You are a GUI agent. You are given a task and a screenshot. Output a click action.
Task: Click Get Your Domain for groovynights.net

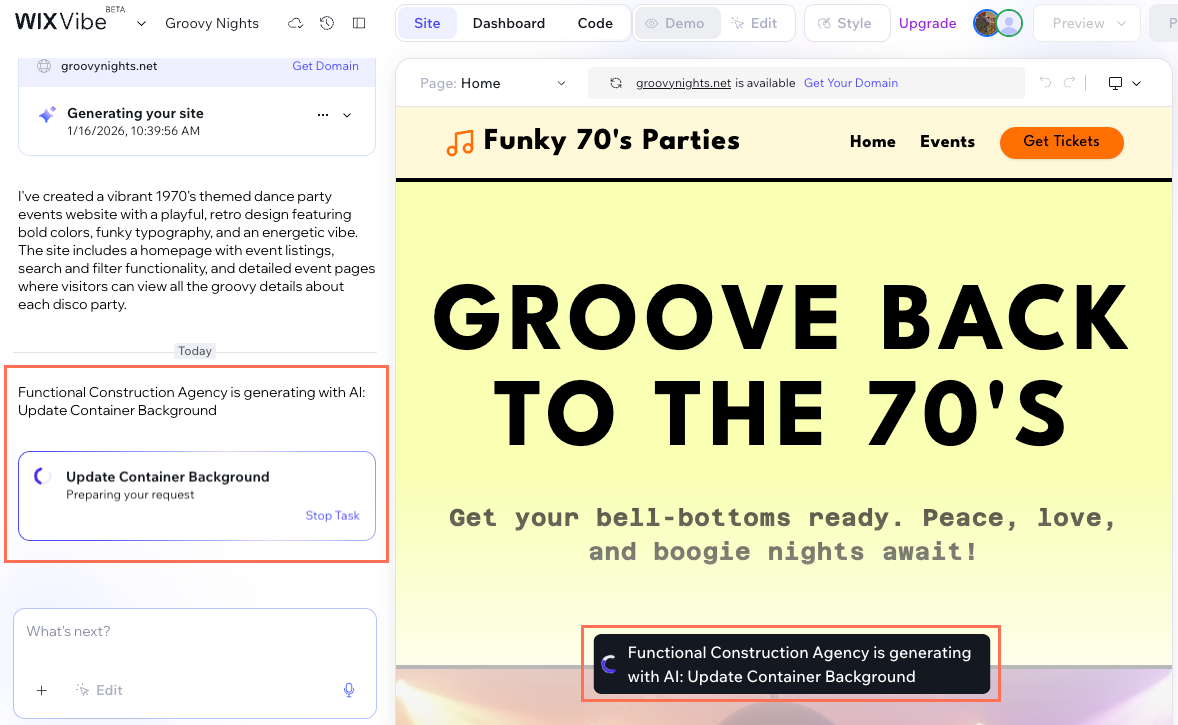[851, 83]
